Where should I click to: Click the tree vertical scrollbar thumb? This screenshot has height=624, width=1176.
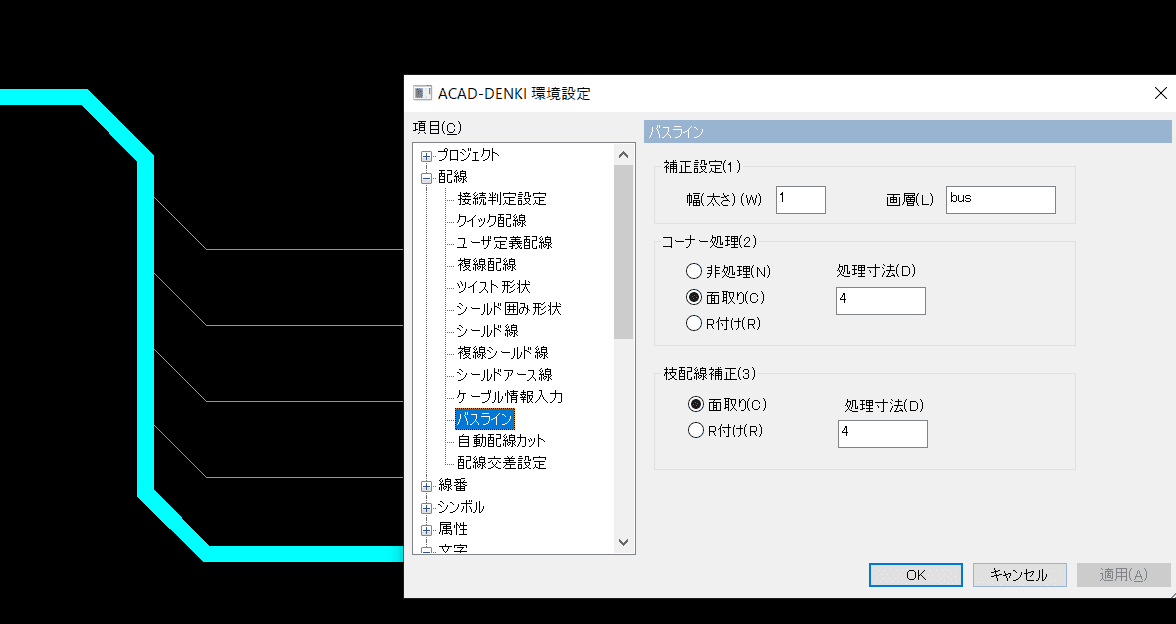pyautogui.click(x=623, y=252)
